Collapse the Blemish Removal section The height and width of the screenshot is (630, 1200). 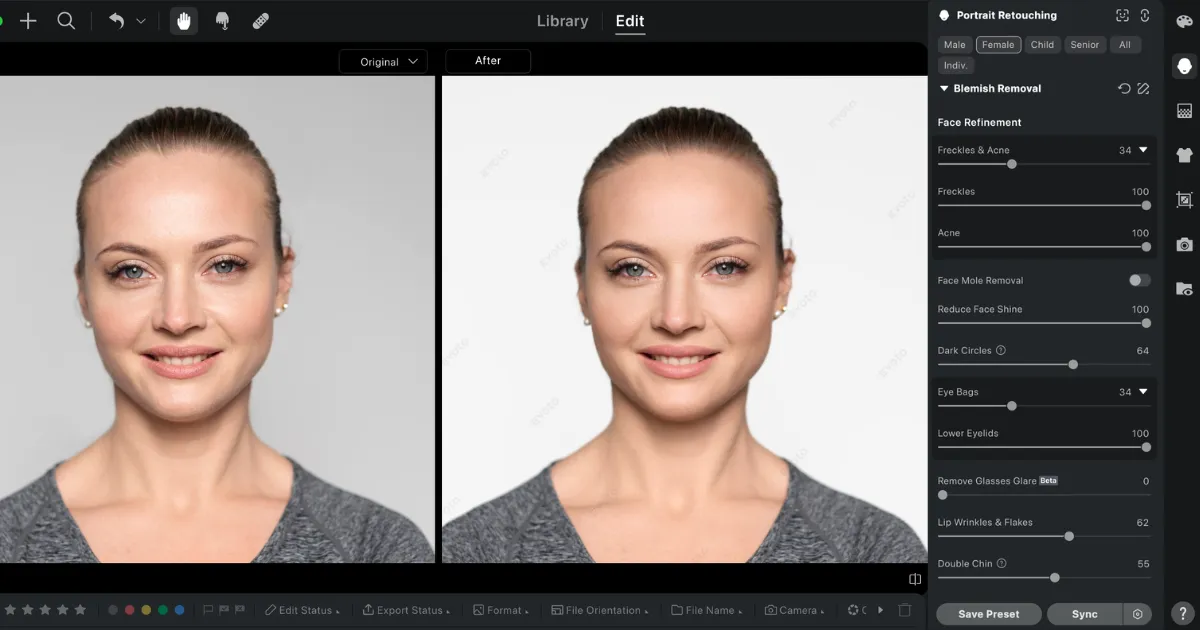click(x=944, y=89)
